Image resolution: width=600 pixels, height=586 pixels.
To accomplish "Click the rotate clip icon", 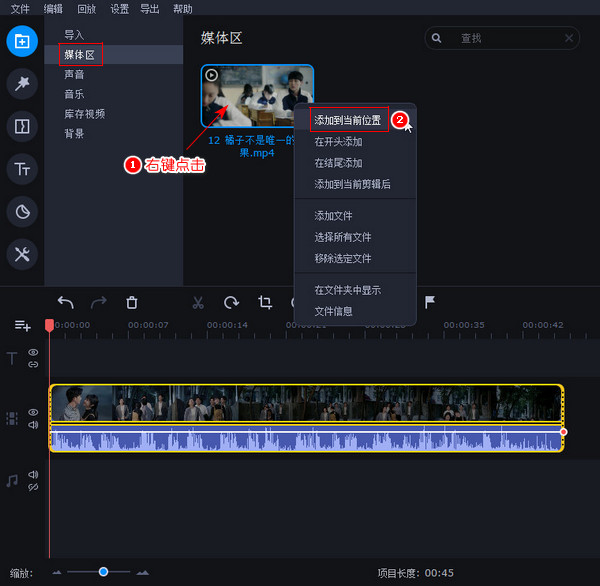I will (231, 302).
